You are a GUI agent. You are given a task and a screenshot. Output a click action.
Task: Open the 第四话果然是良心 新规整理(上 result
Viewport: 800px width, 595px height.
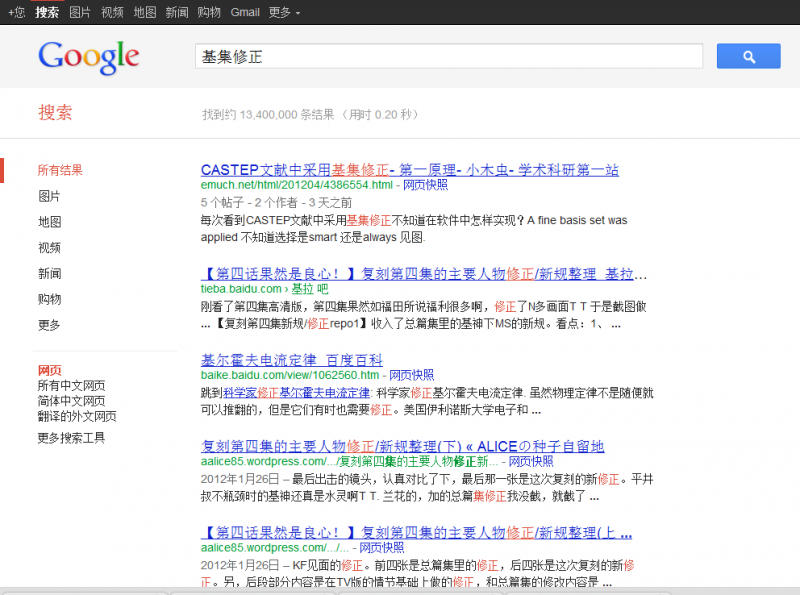click(416, 533)
